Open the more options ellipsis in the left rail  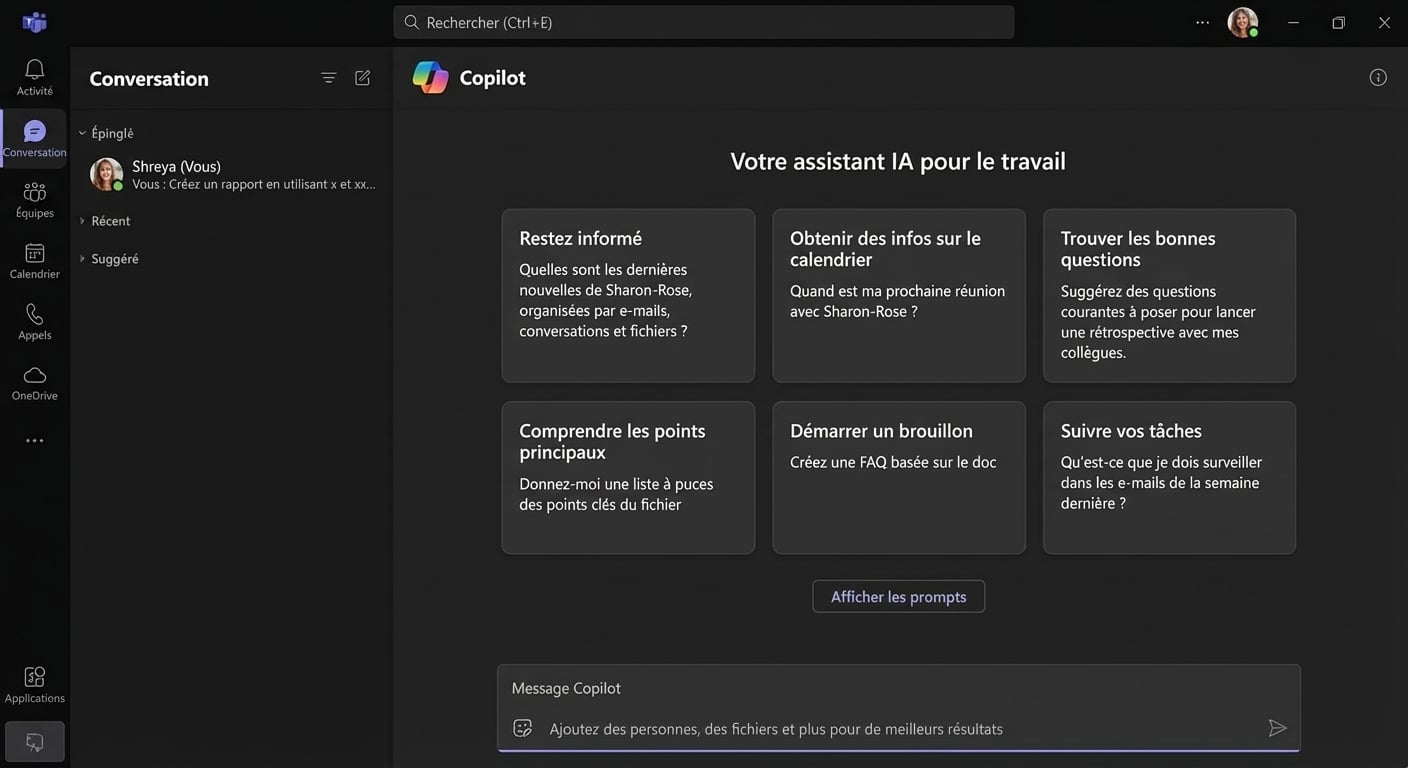coord(34,440)
